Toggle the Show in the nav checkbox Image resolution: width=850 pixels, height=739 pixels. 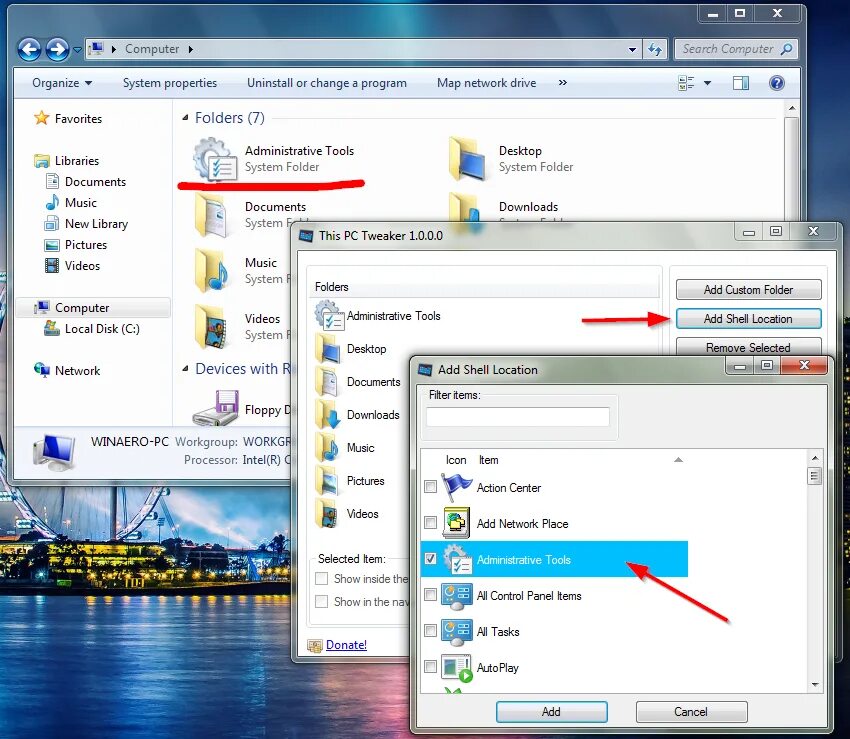click(x=321, y=601)
